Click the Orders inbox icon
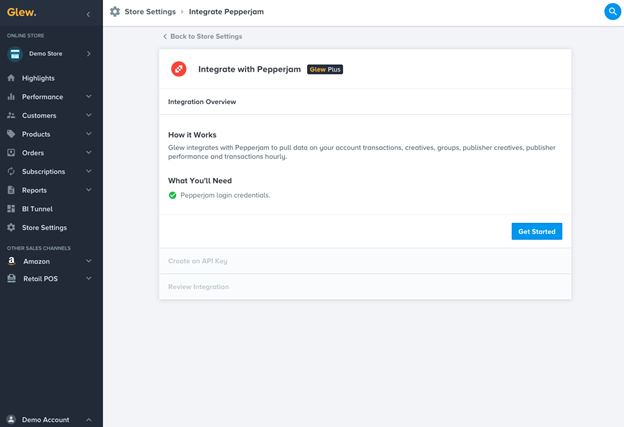The height and width of the screenshot is (427, 624). pyautogui.click(x=11, y=153)
